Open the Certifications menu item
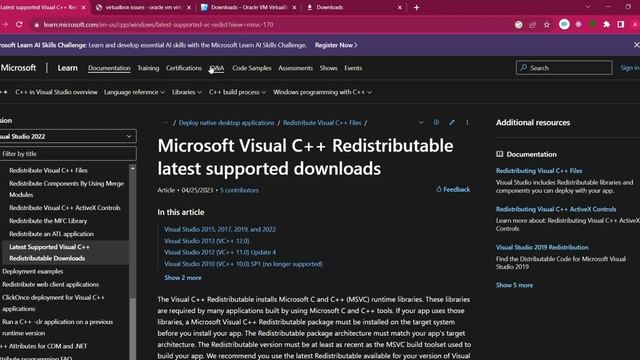640x360 pixels. [184, 68]
